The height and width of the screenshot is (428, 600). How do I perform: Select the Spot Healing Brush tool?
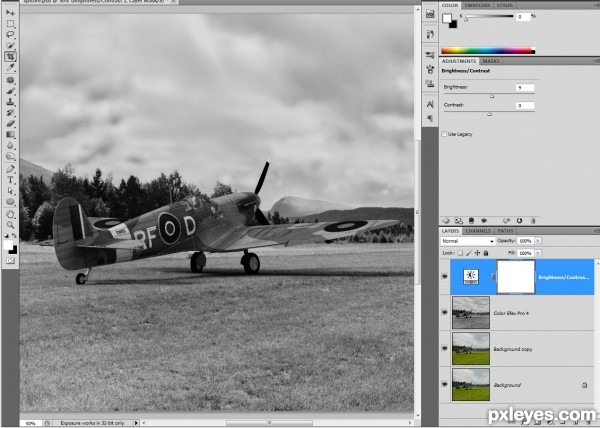(10, 80)
